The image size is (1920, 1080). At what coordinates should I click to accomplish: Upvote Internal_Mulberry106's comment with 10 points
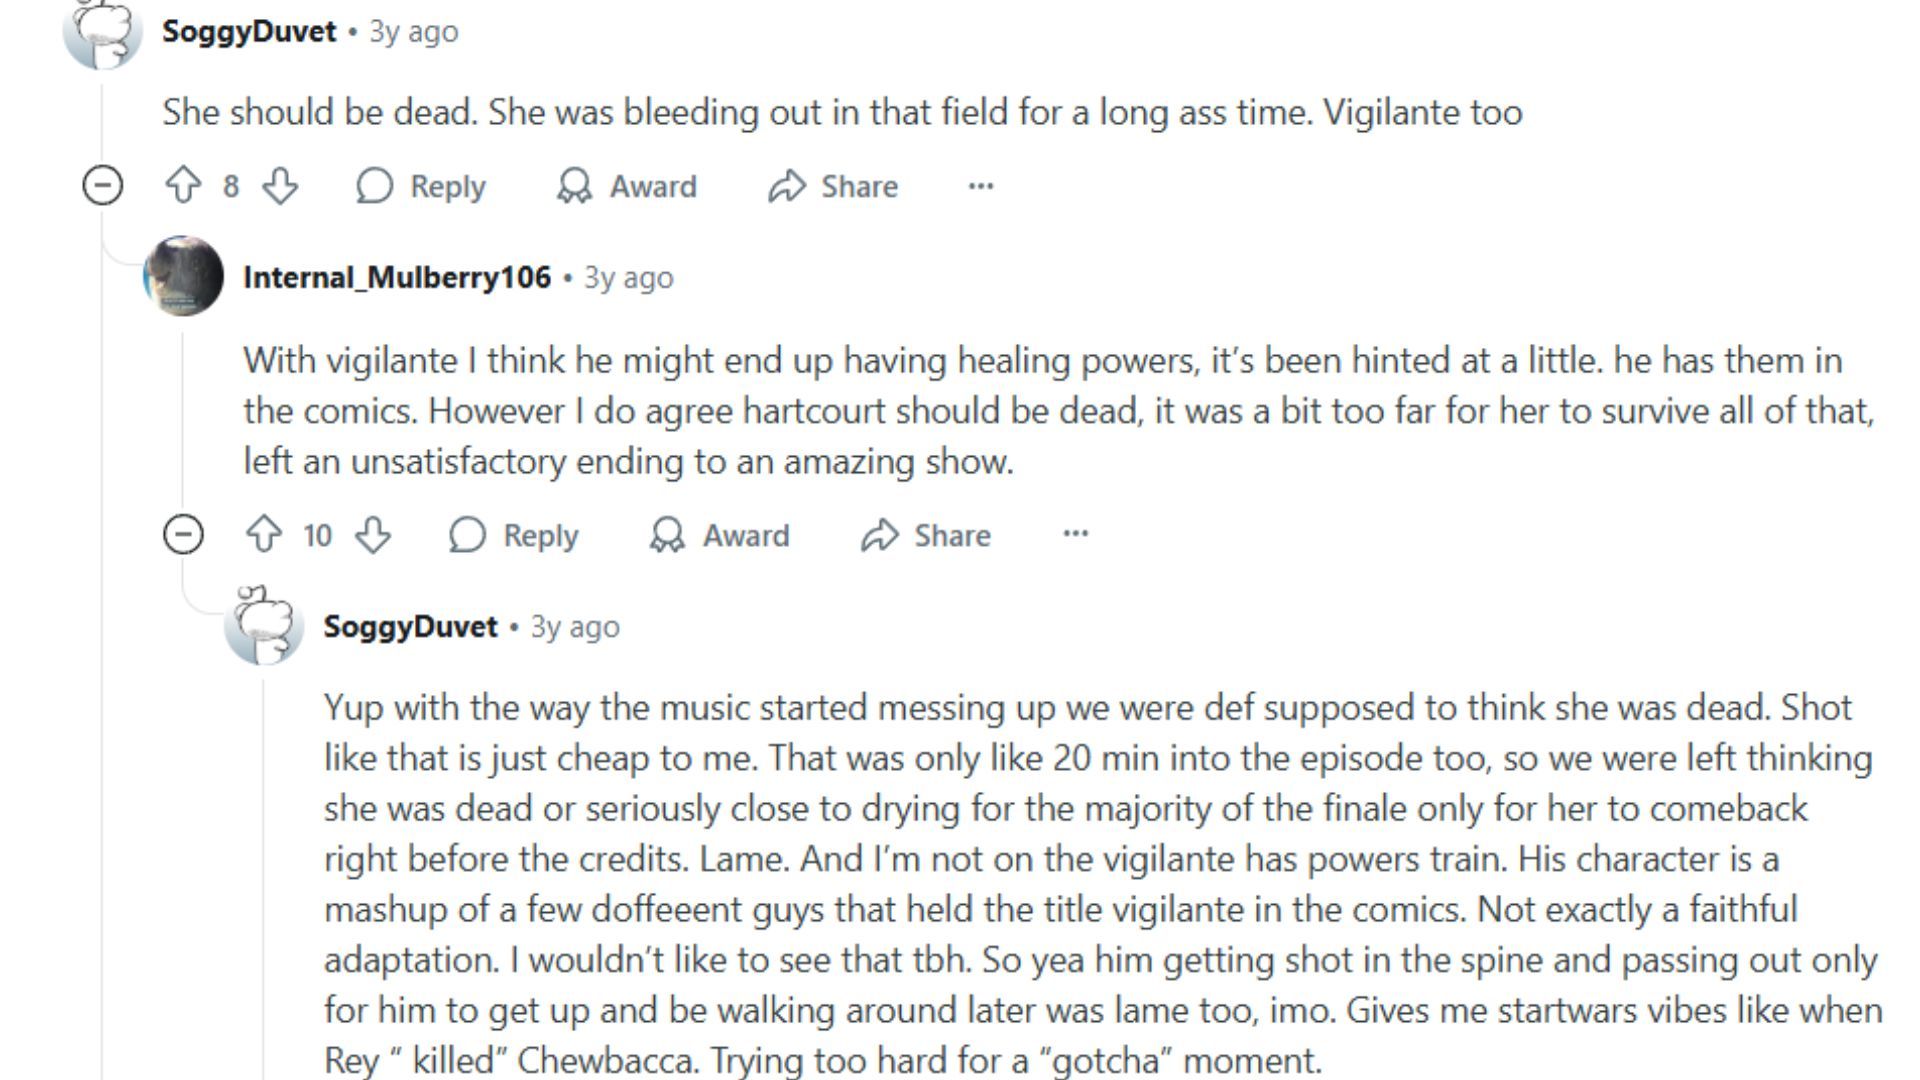click(264, 535)
